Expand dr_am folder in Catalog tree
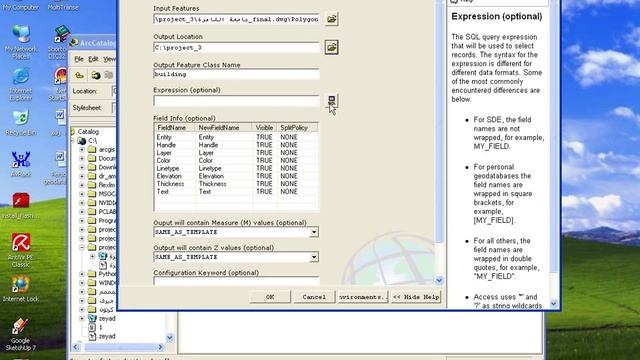 pyautogui.click(x=82, y=176)
